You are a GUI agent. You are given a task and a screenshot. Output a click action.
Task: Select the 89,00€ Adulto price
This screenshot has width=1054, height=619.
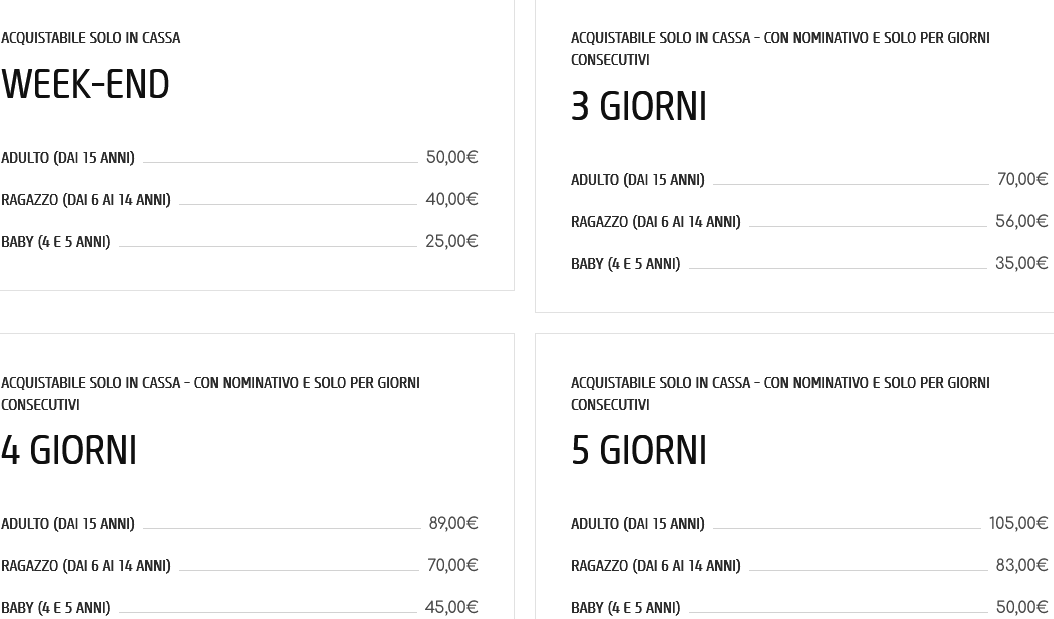(x=453, y=523)
